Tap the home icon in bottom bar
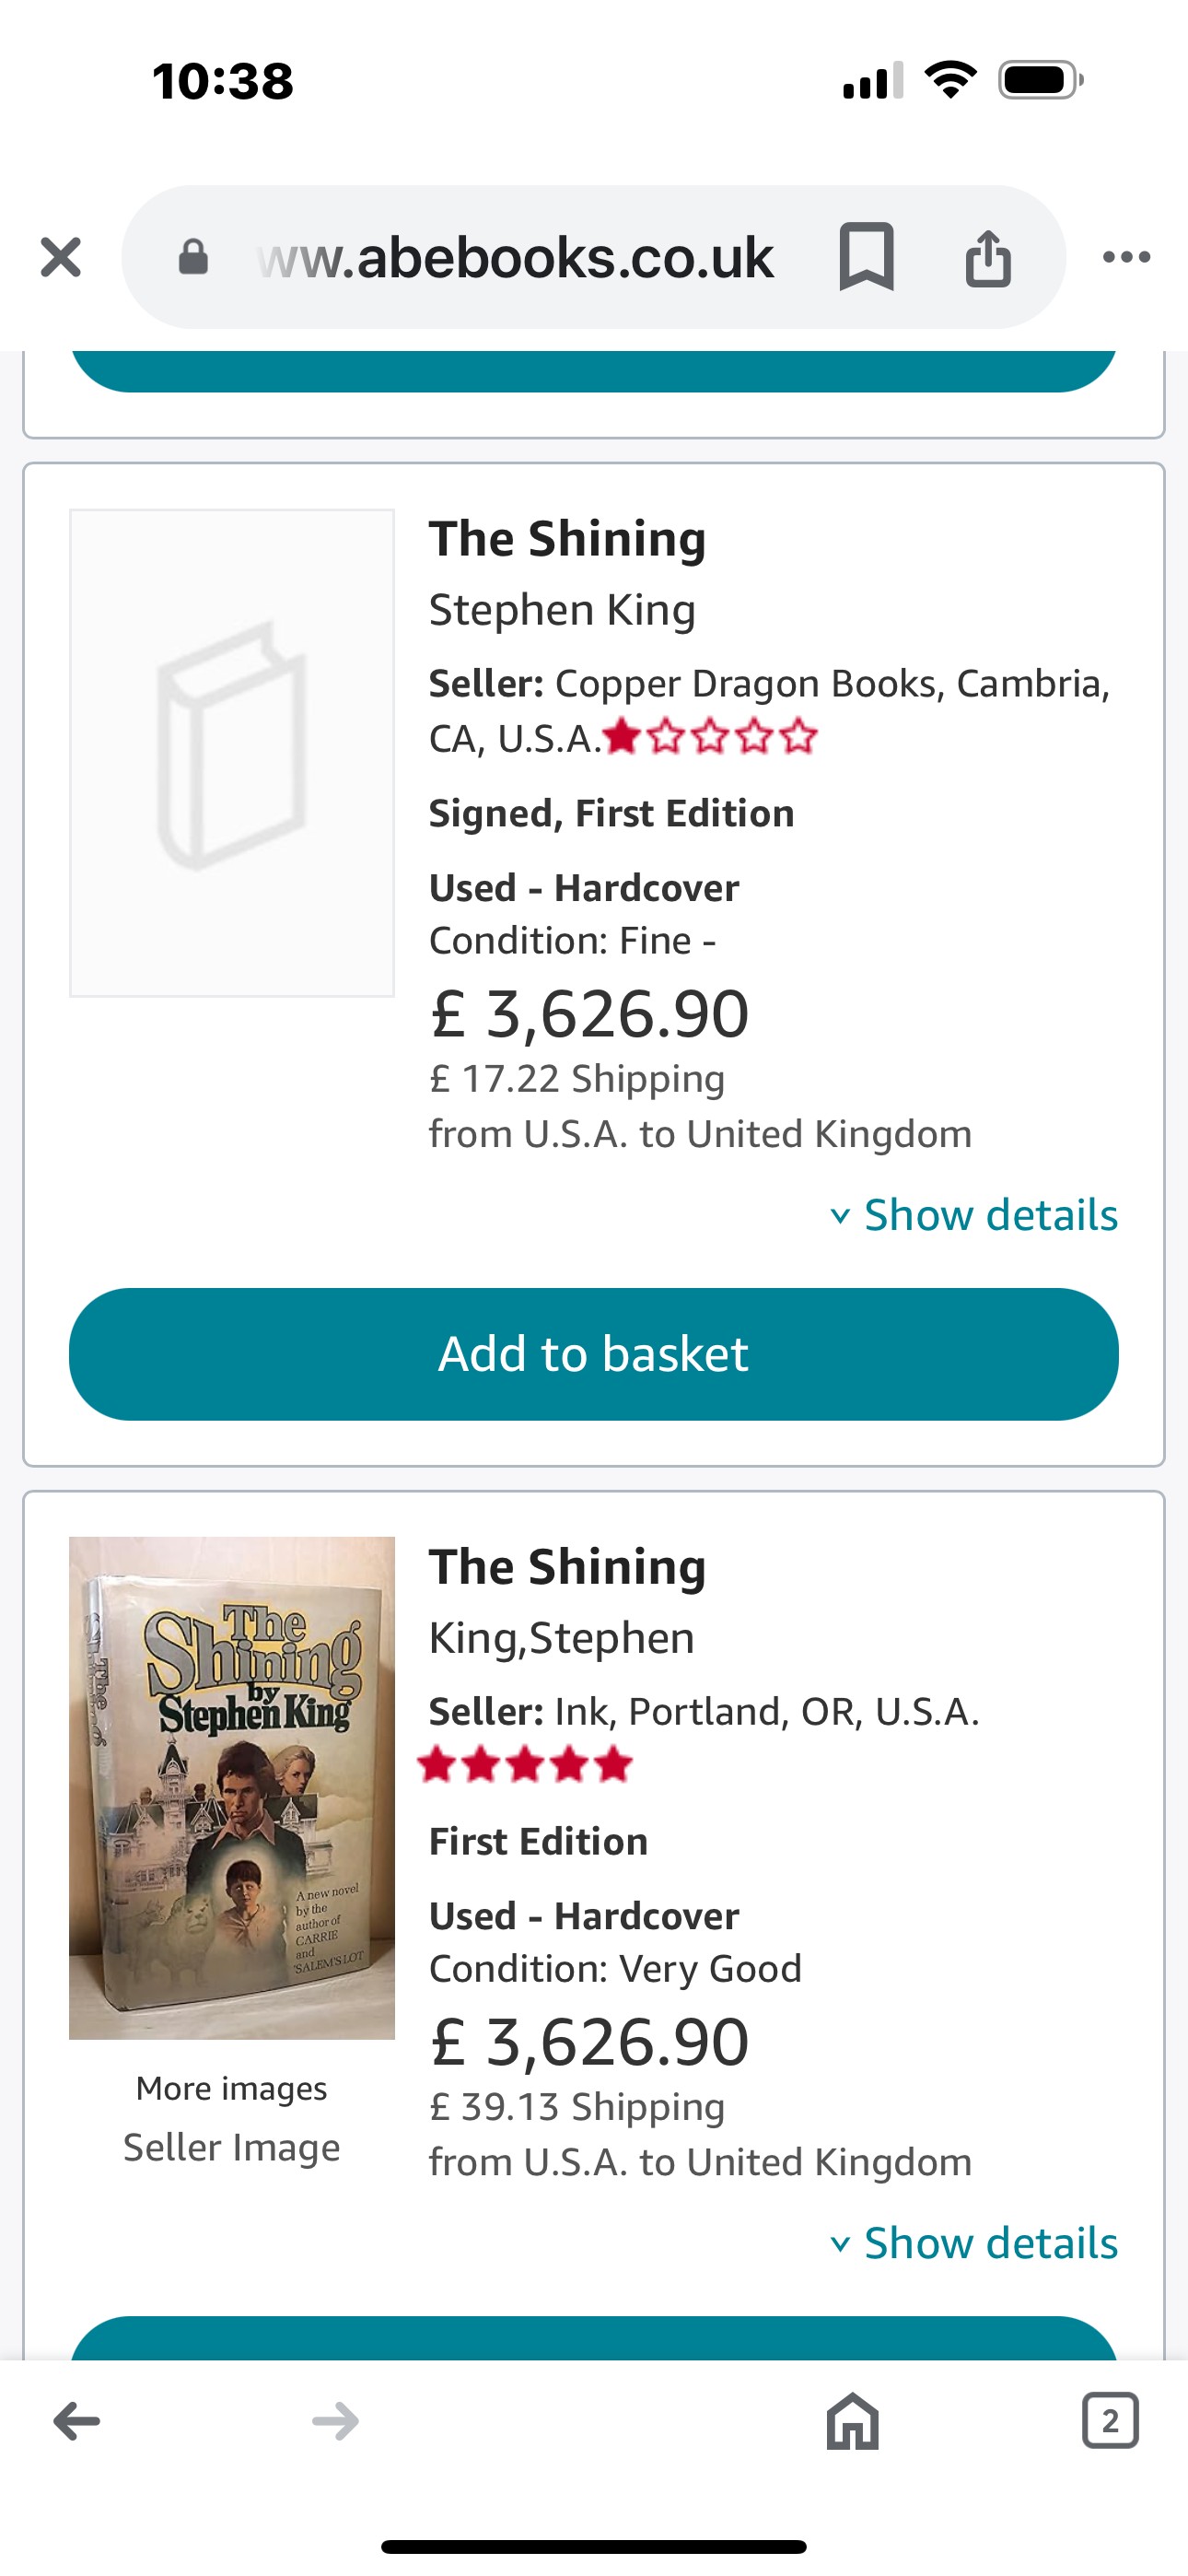The width and height of the screenshot is (1188, 2576). [852, 2421]
